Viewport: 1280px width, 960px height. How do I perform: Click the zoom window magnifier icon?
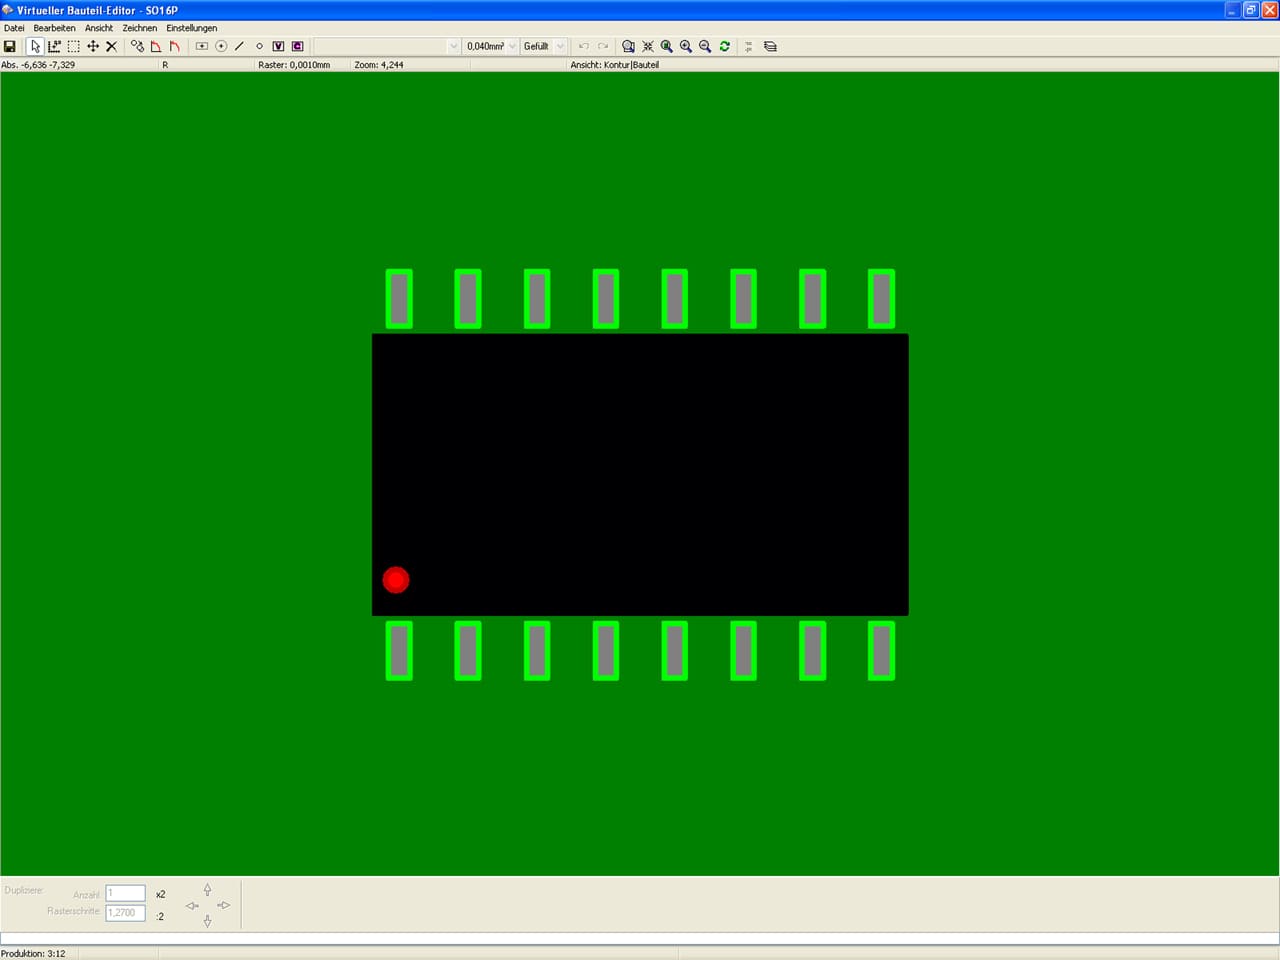(x=628, y=46)
